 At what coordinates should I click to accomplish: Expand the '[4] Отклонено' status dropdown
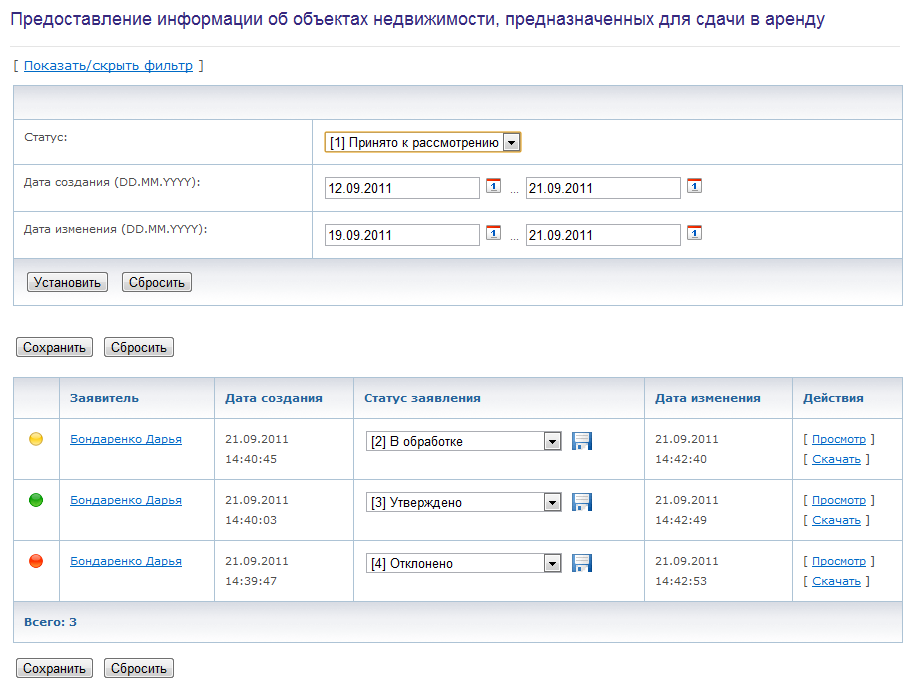pos(463,563)
